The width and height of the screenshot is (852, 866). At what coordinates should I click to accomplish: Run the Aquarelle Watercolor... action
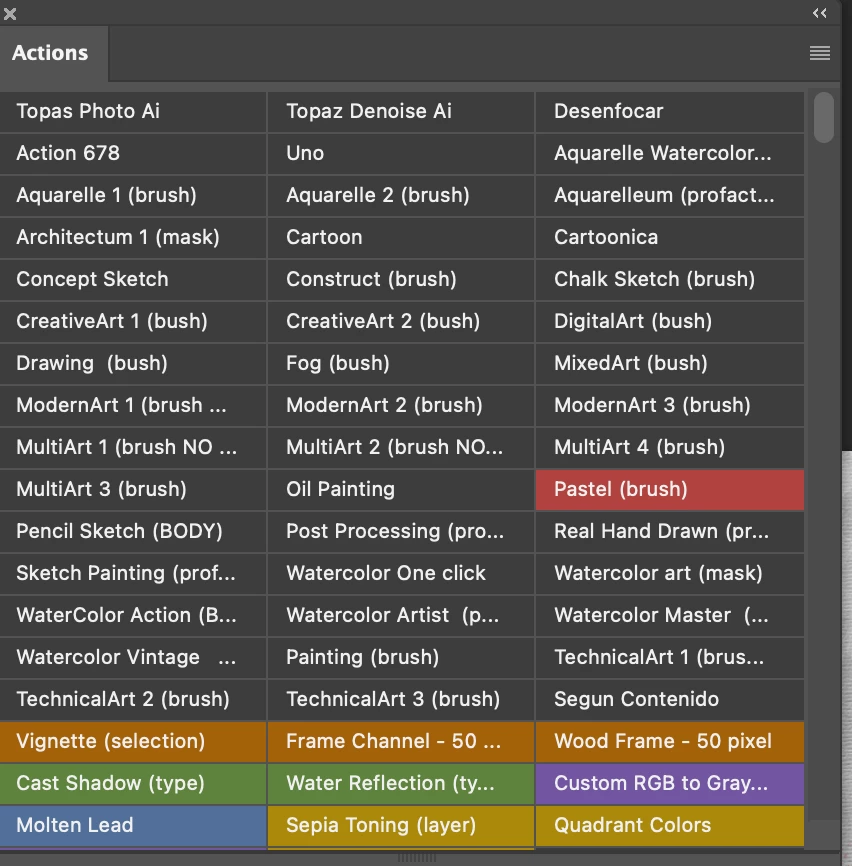click(670, 154)
